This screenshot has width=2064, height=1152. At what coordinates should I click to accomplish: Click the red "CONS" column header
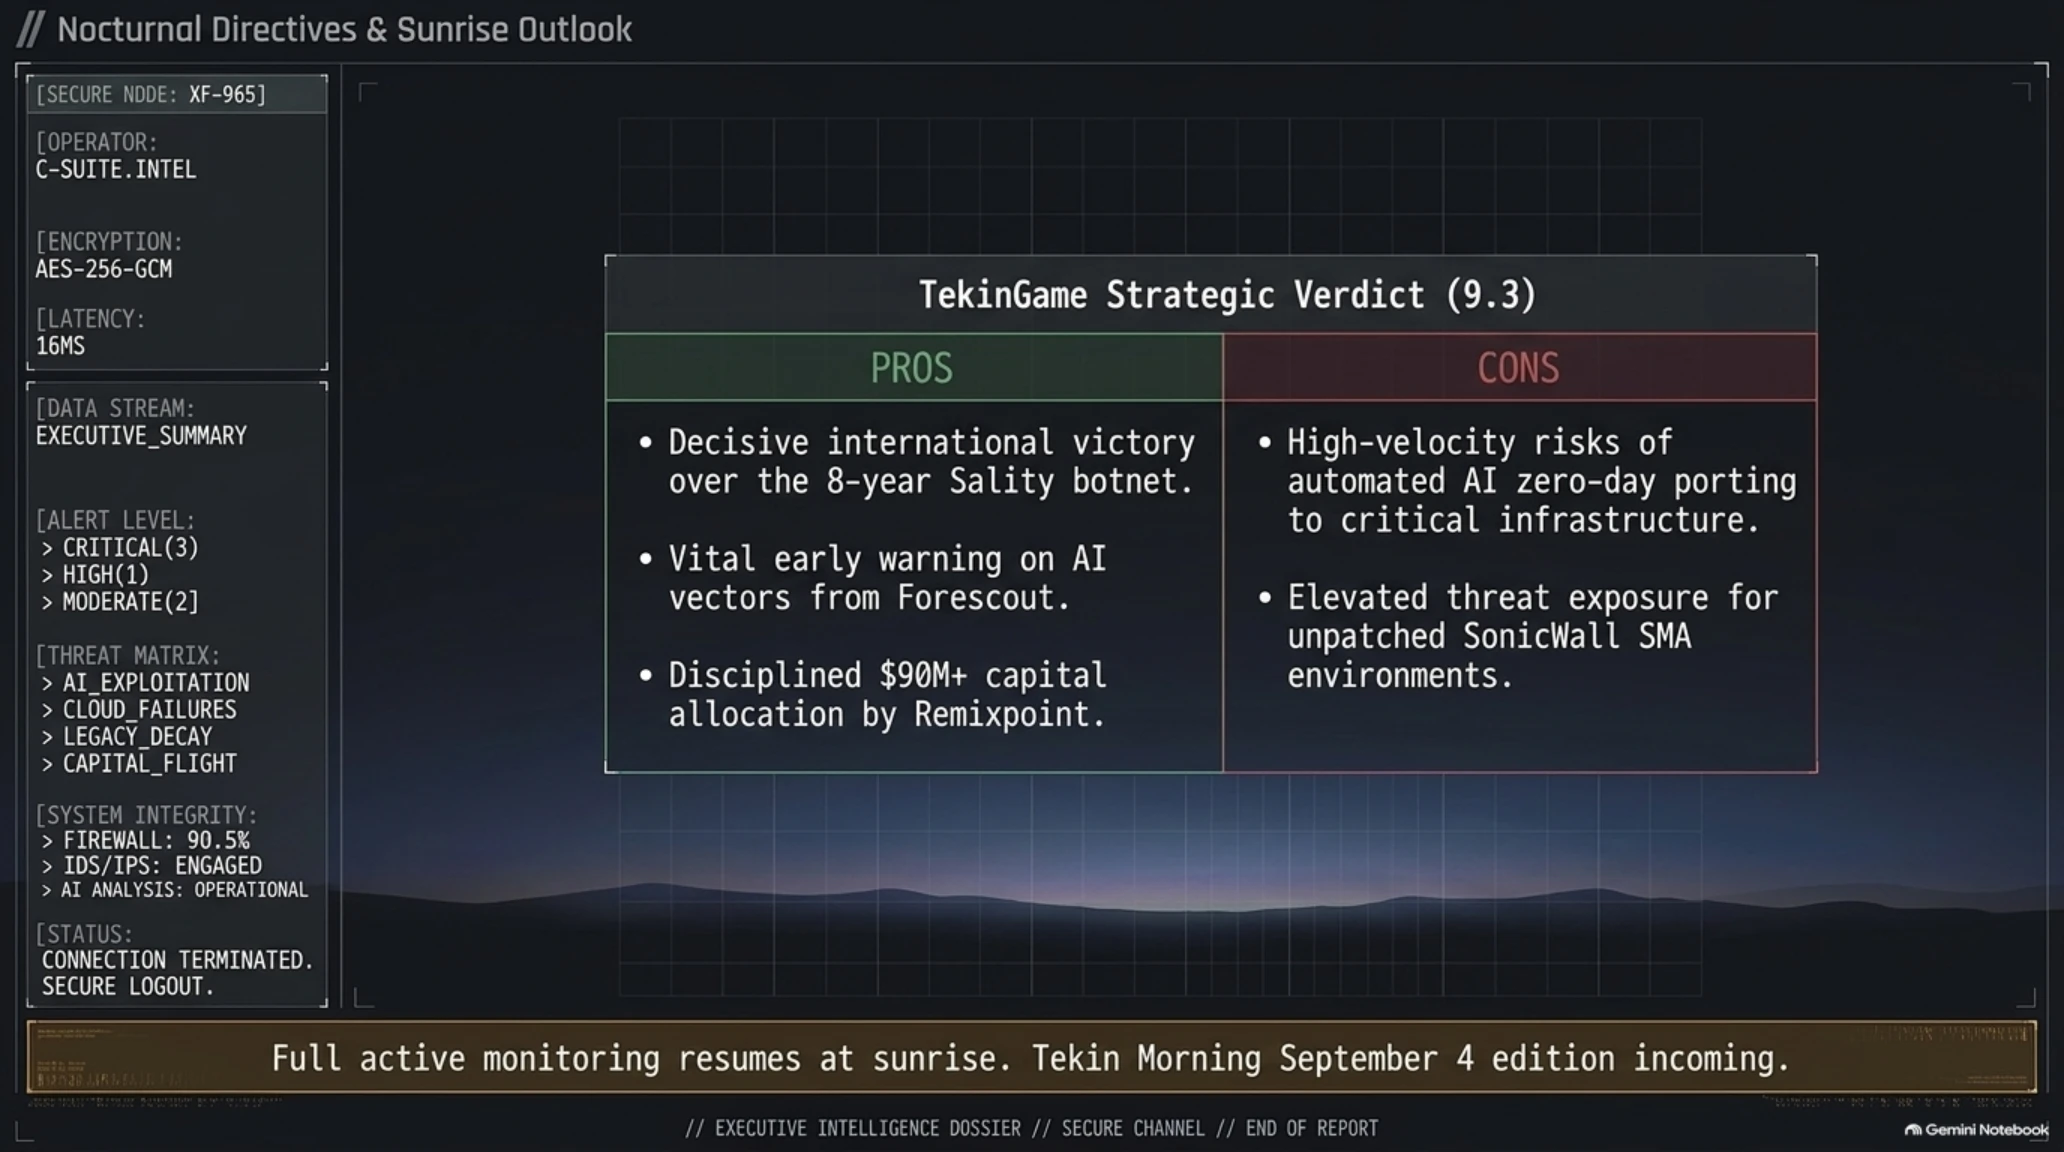1519,368
